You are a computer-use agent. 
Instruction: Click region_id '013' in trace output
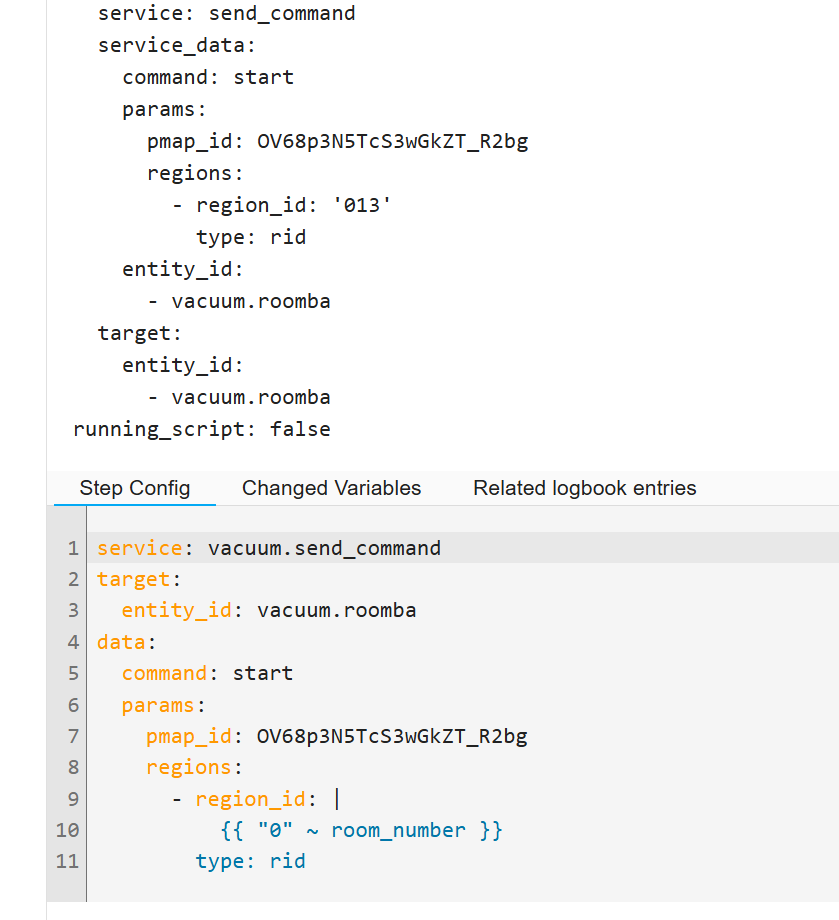[293, 205]
